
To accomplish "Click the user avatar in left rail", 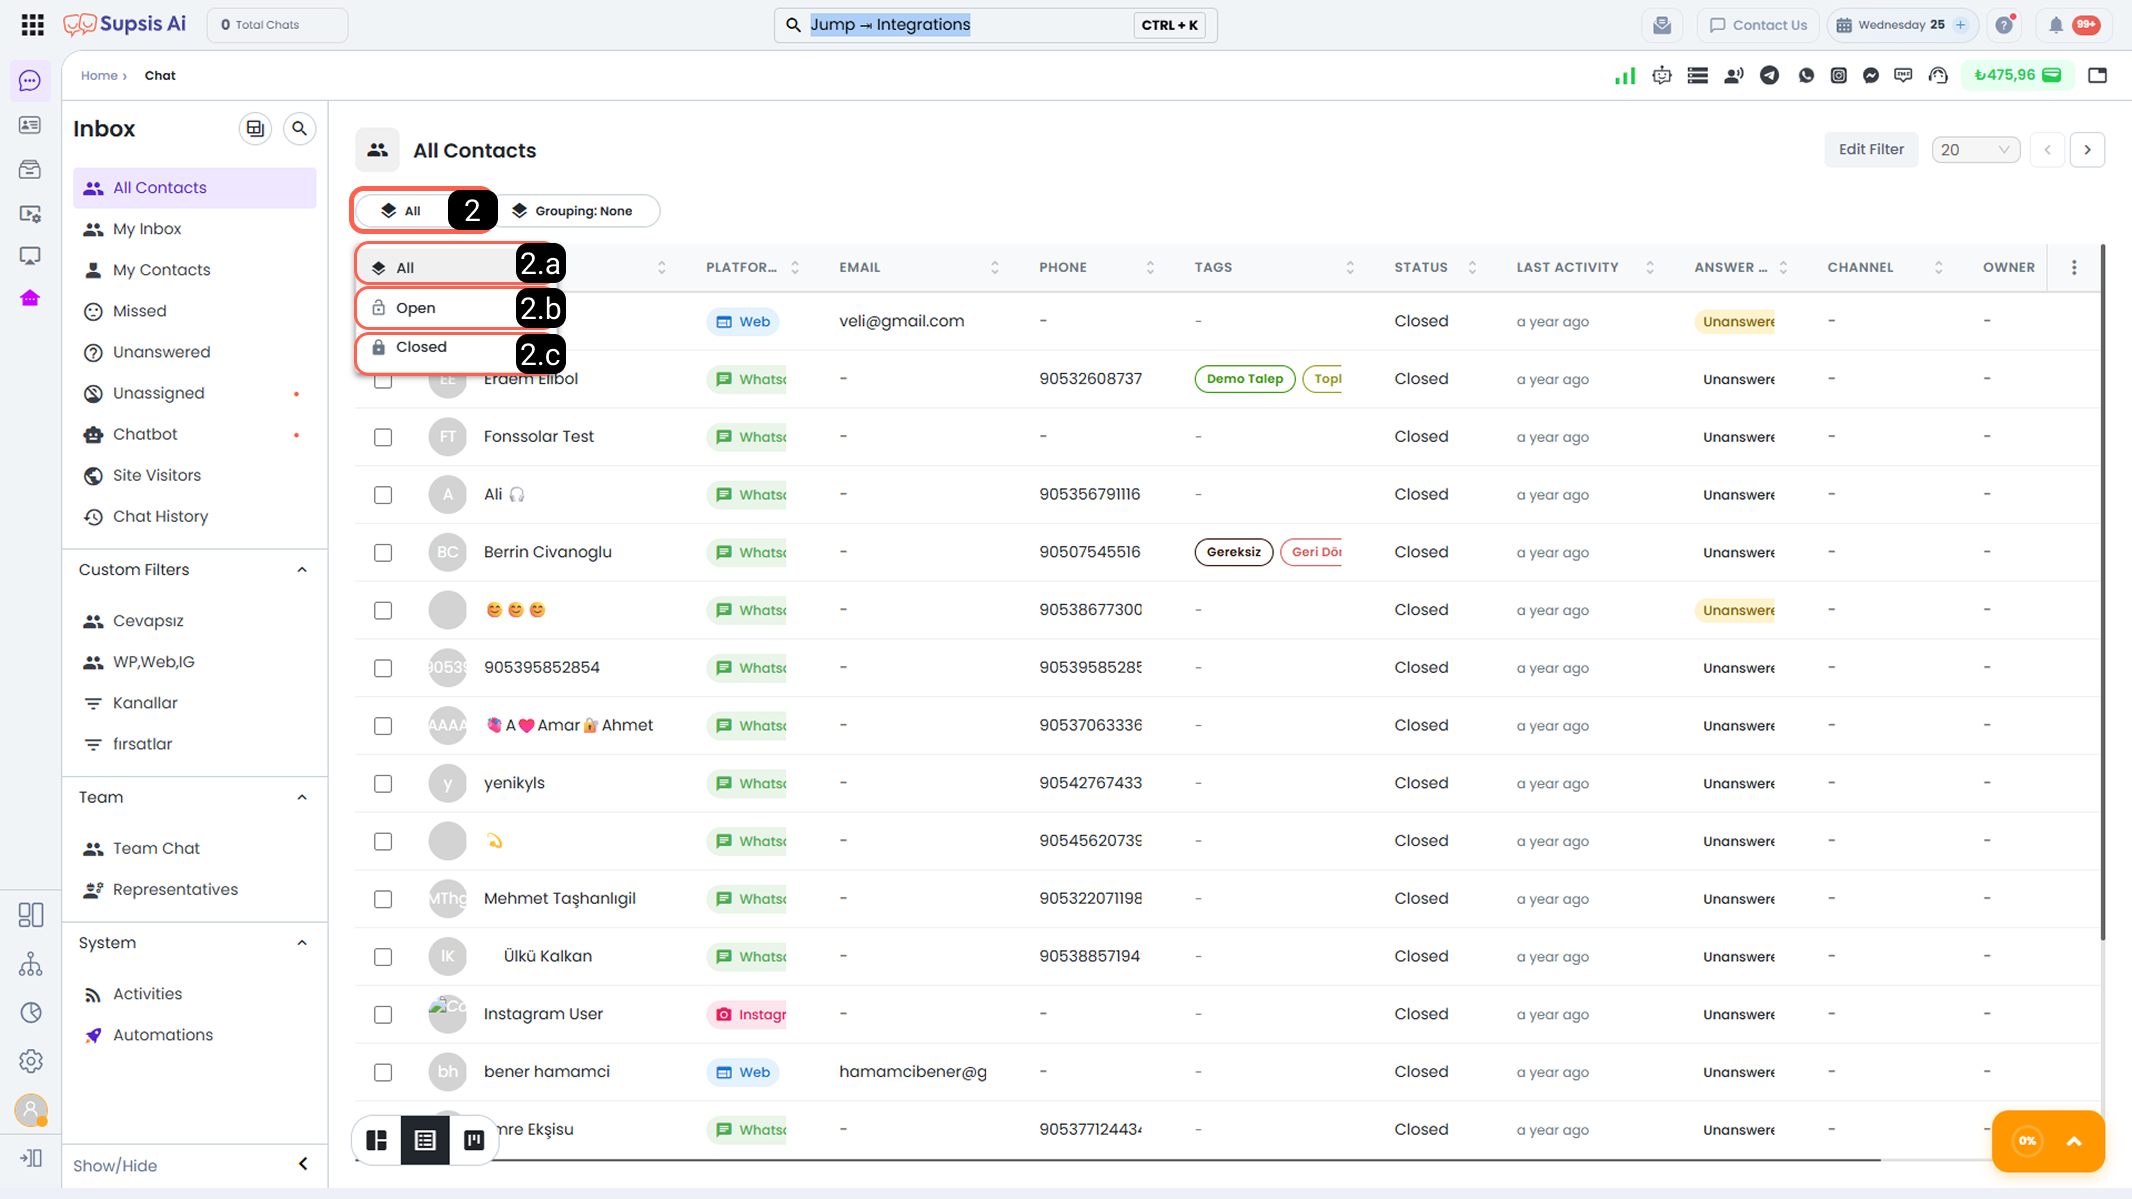I will pyautogui.click(x=31, y=1110).
